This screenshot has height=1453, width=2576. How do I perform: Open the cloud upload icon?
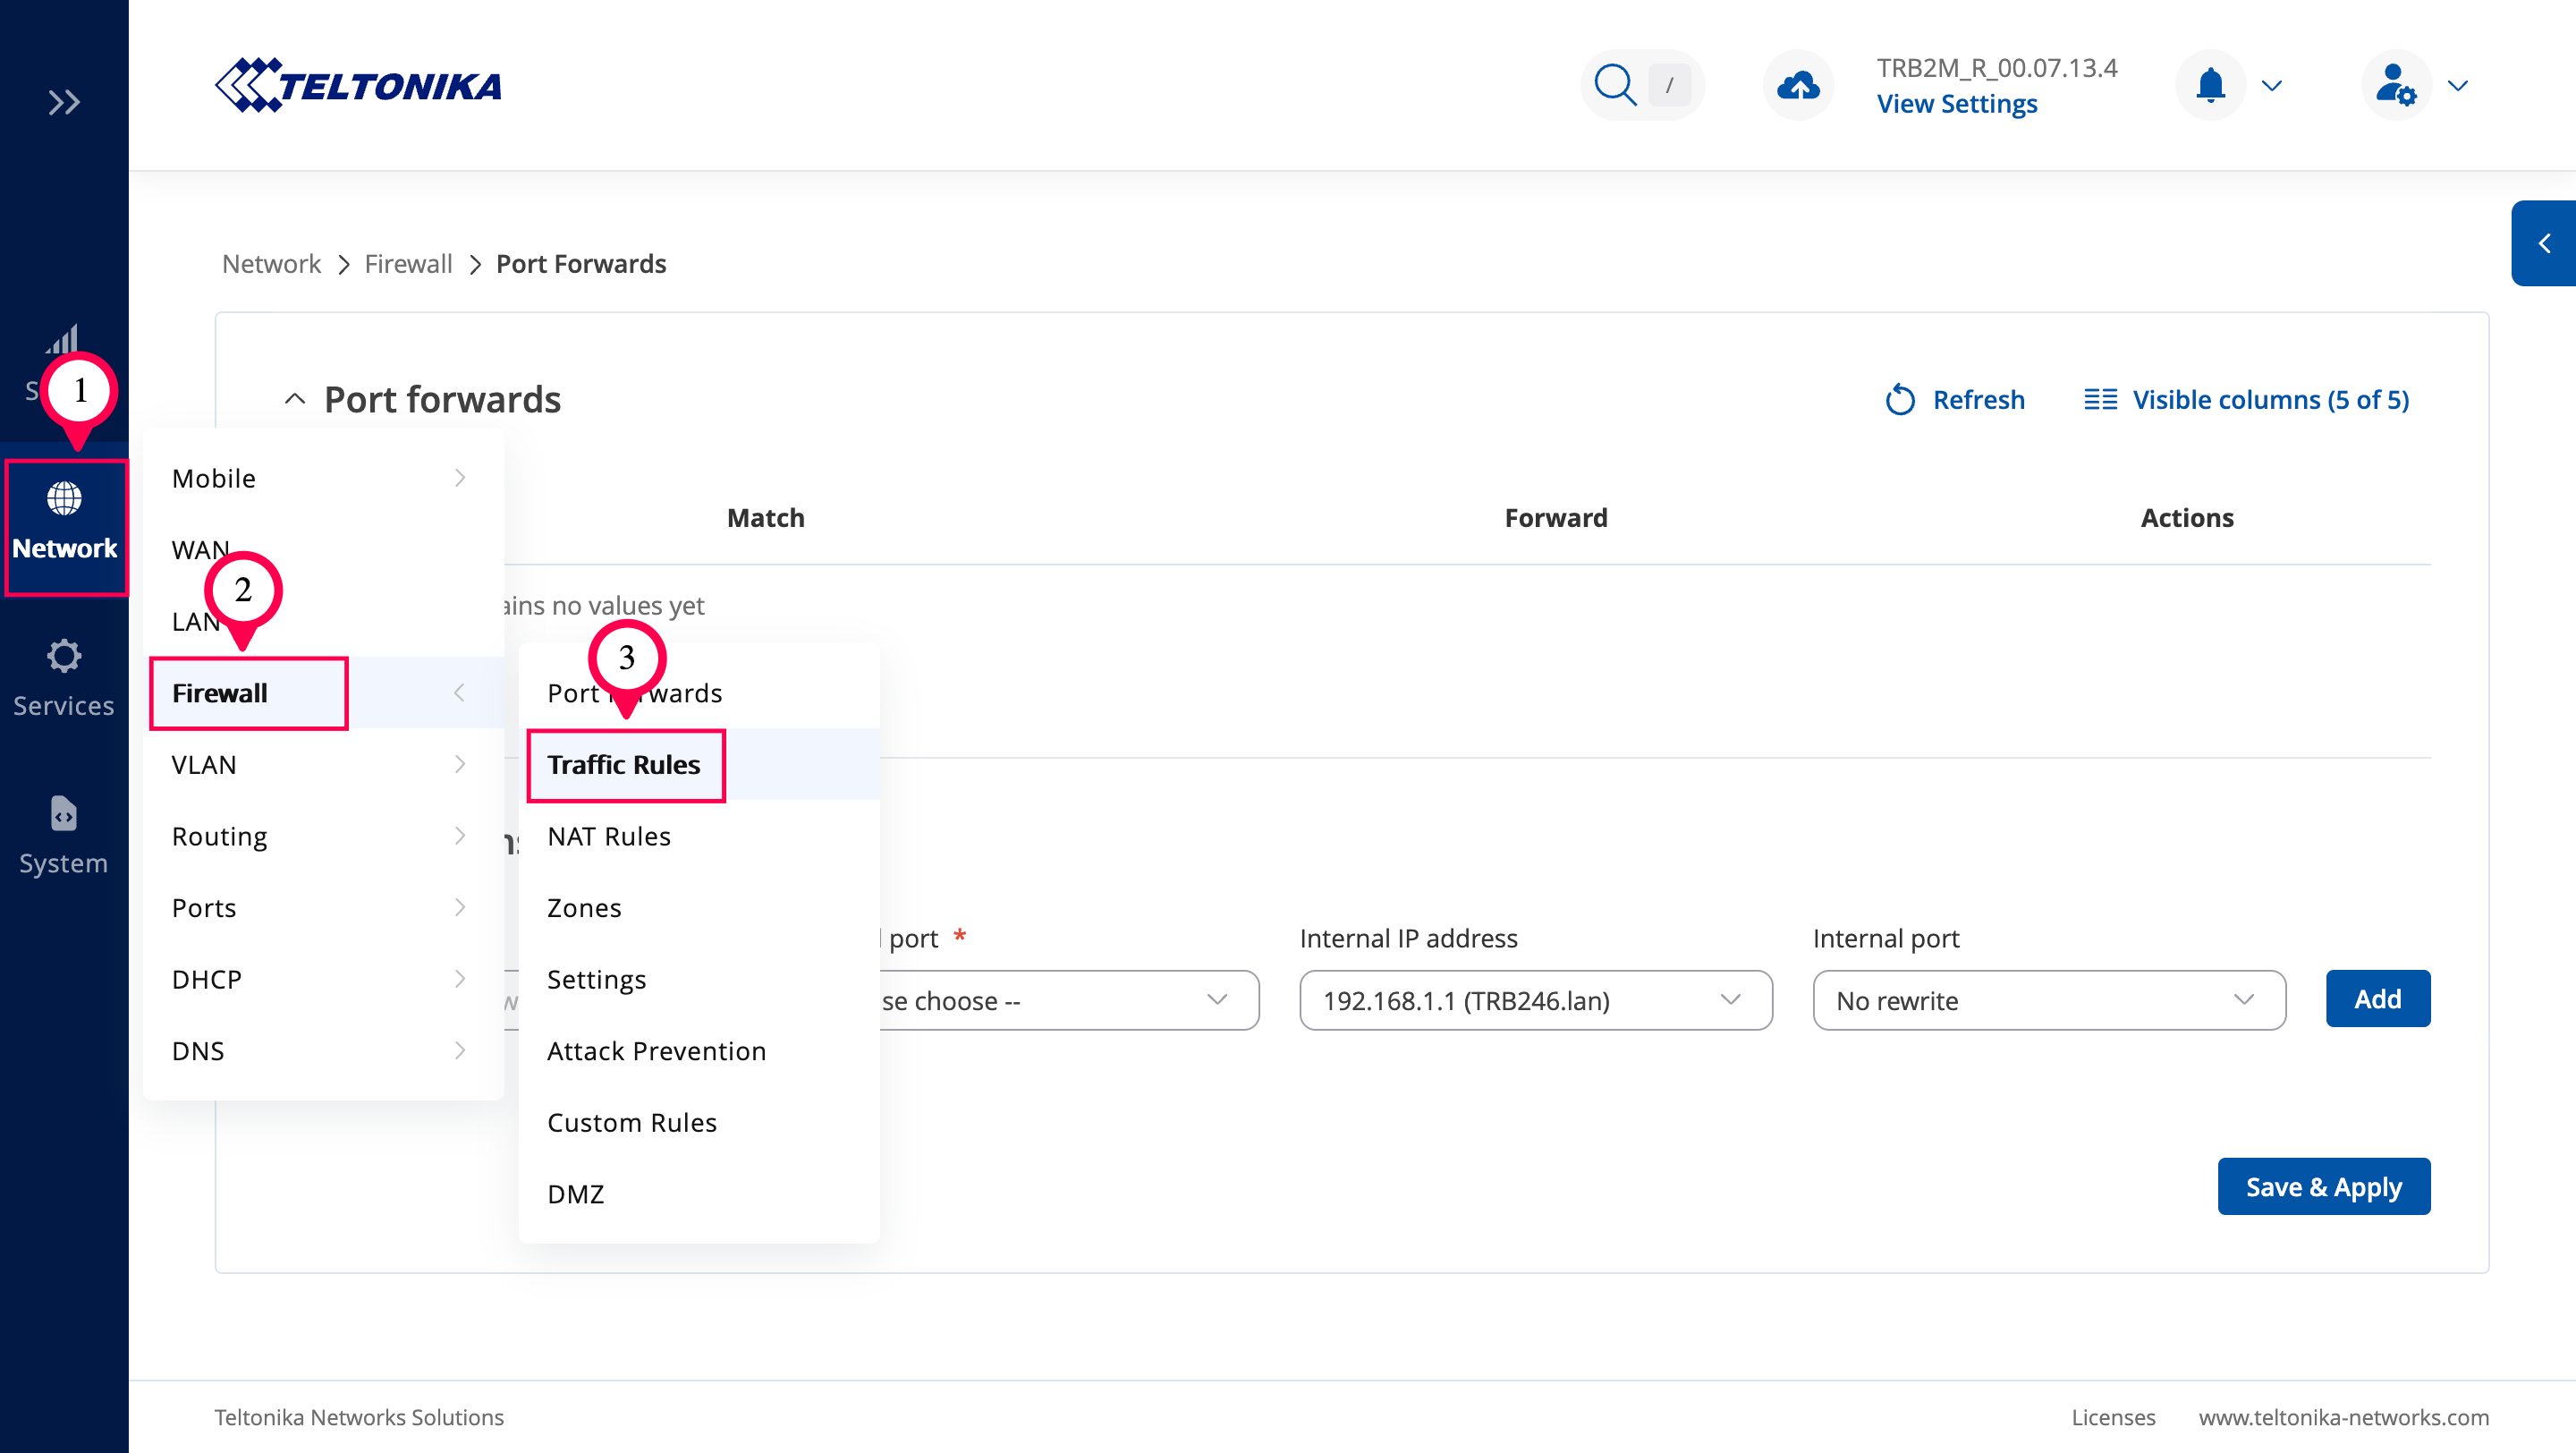1797,85
